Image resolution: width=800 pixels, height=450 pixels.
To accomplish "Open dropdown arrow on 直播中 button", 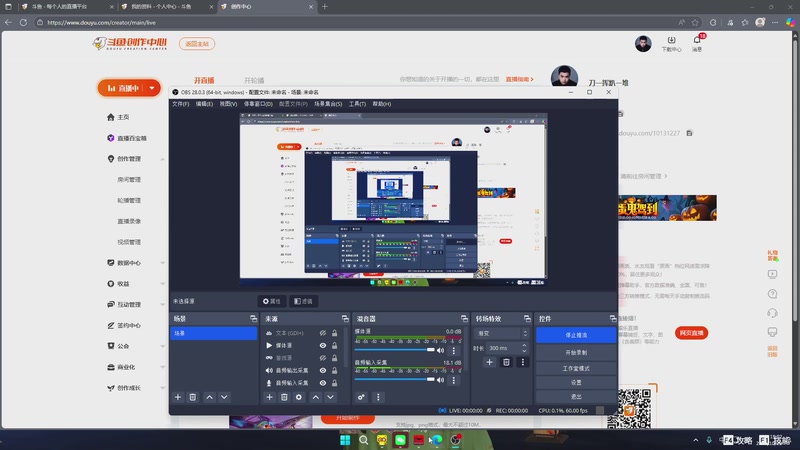I will (x=152, y=88).
